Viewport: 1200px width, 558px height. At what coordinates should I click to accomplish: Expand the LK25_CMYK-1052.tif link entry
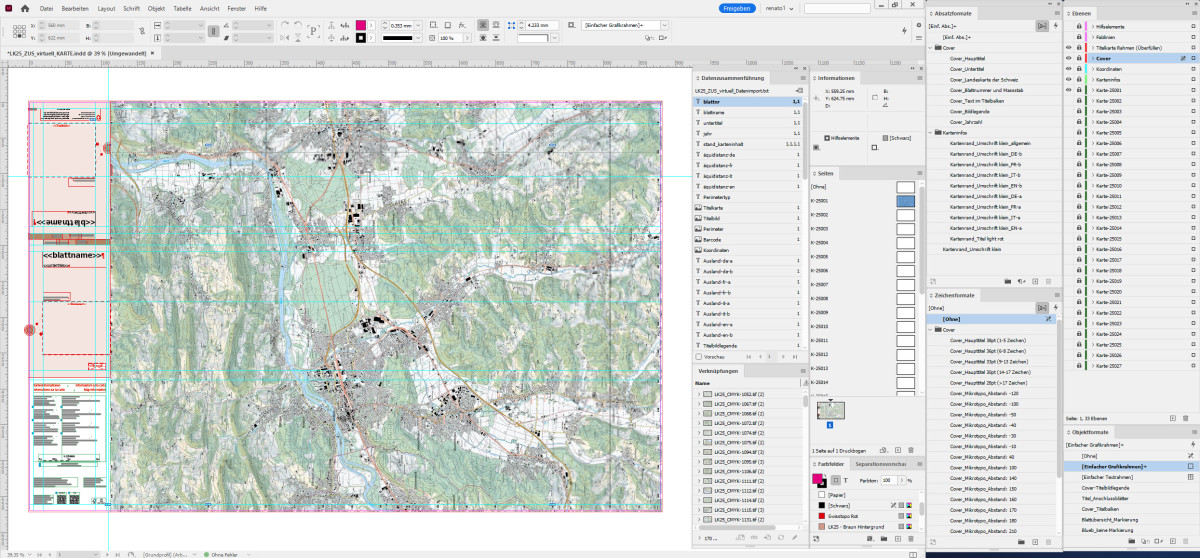point(699,394)
